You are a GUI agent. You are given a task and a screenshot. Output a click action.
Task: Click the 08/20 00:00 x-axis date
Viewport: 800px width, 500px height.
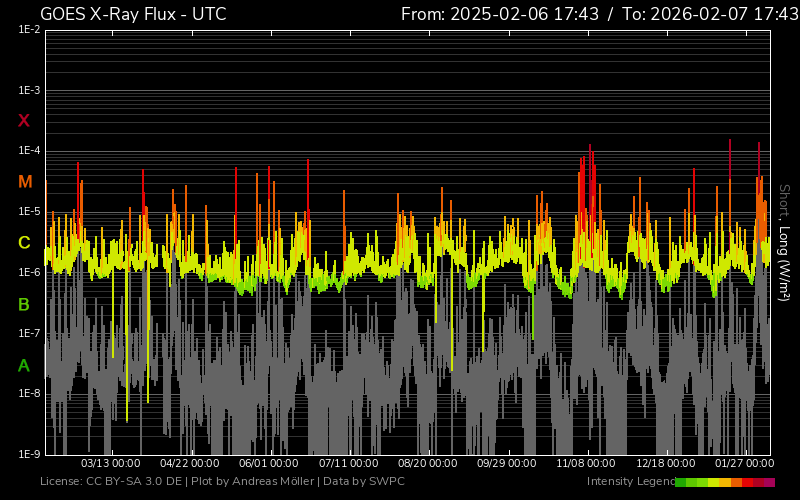(x=427, y=464)
